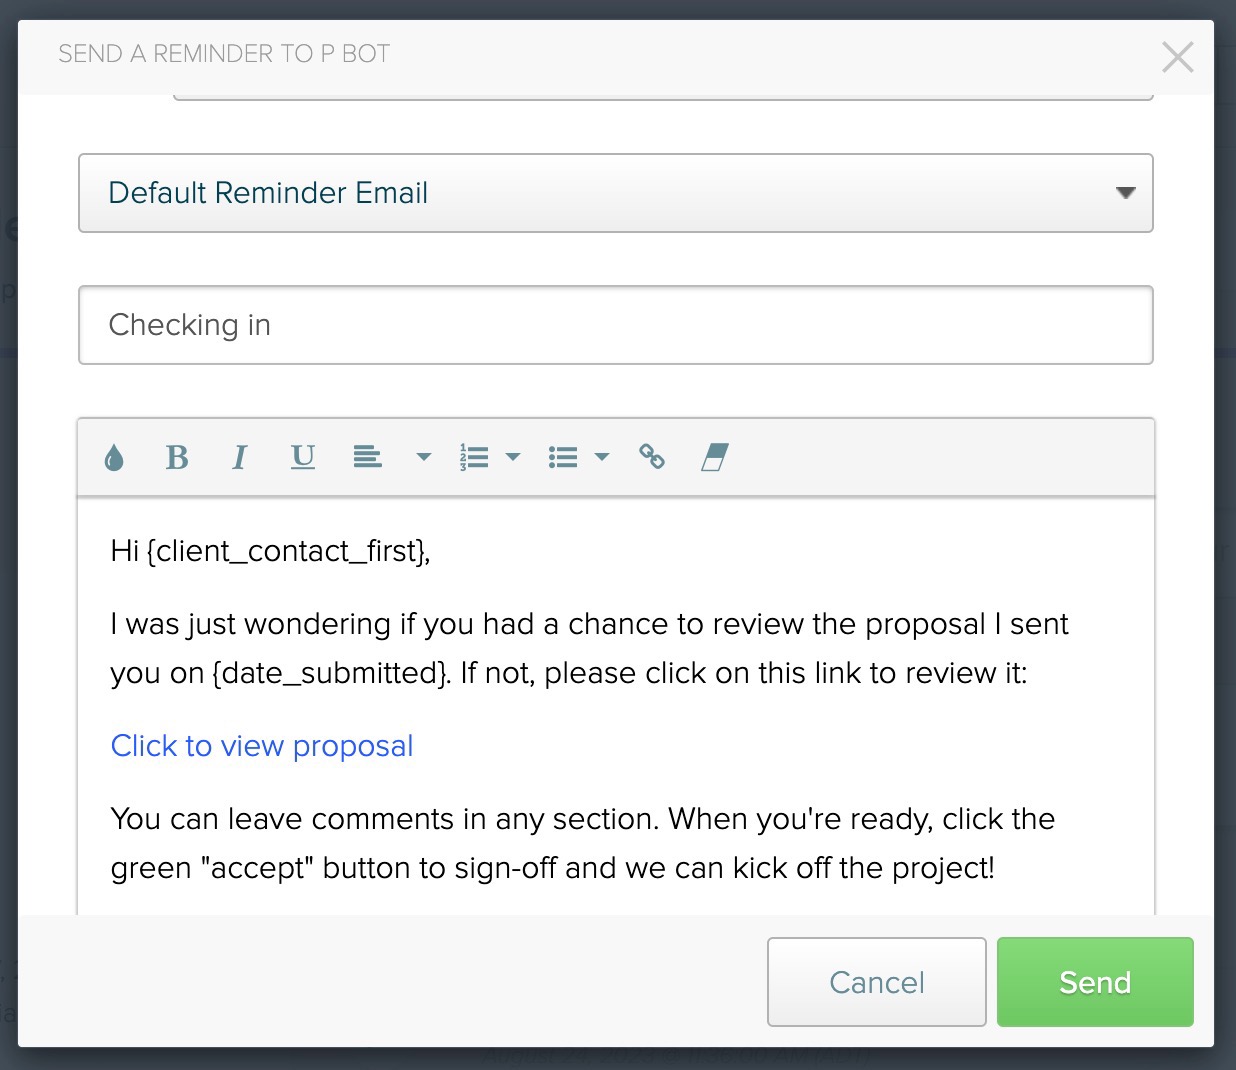The height and width of the screenshot is (1070, 1236).
Task: Expand the bullet list style arrow
Action: (602, 457)
